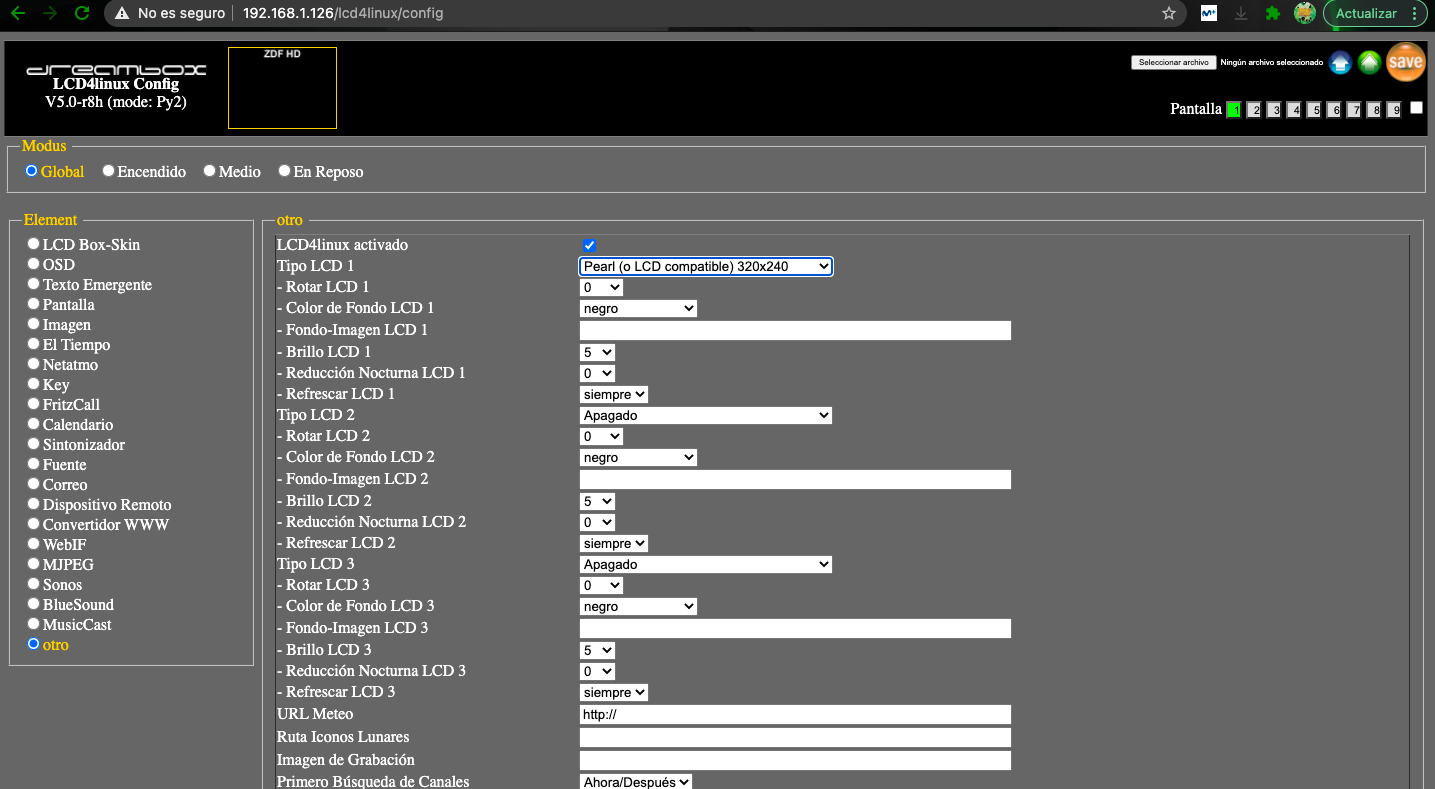
Task: Click the Movistar+ extension icon
Action: click(1208, 14)
